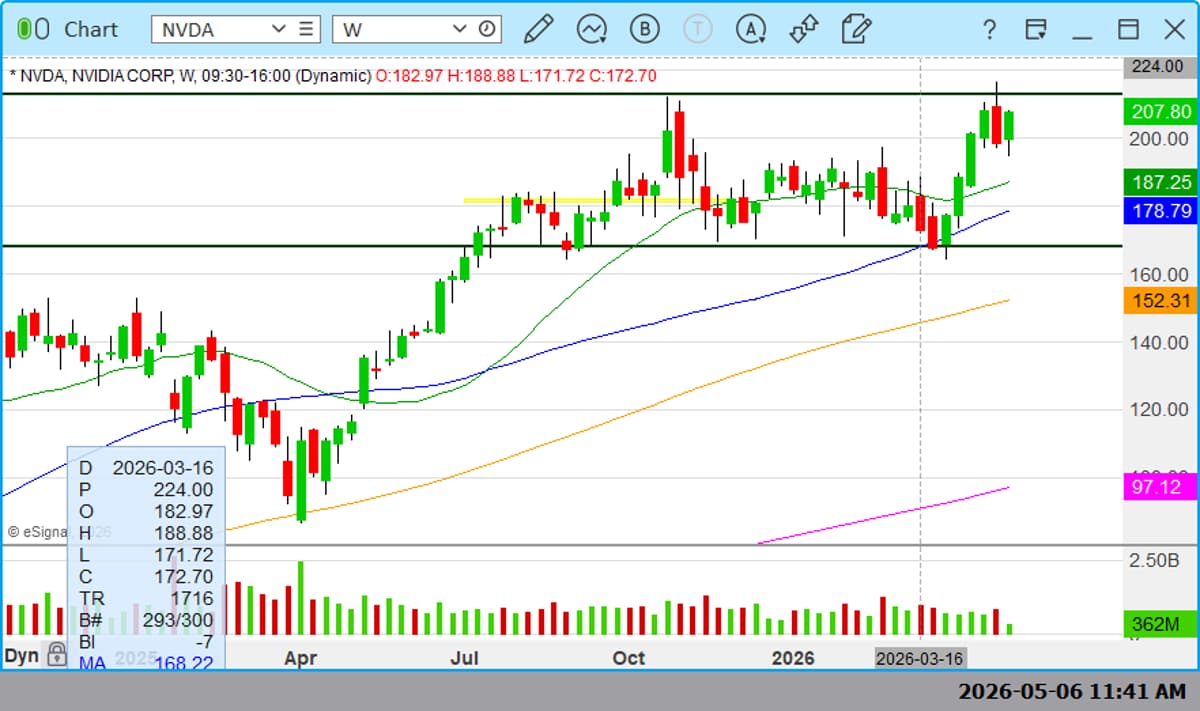
Task: Click the 187.25 green moving average label
Action: pyautogui.click(x=1160, y=182)
